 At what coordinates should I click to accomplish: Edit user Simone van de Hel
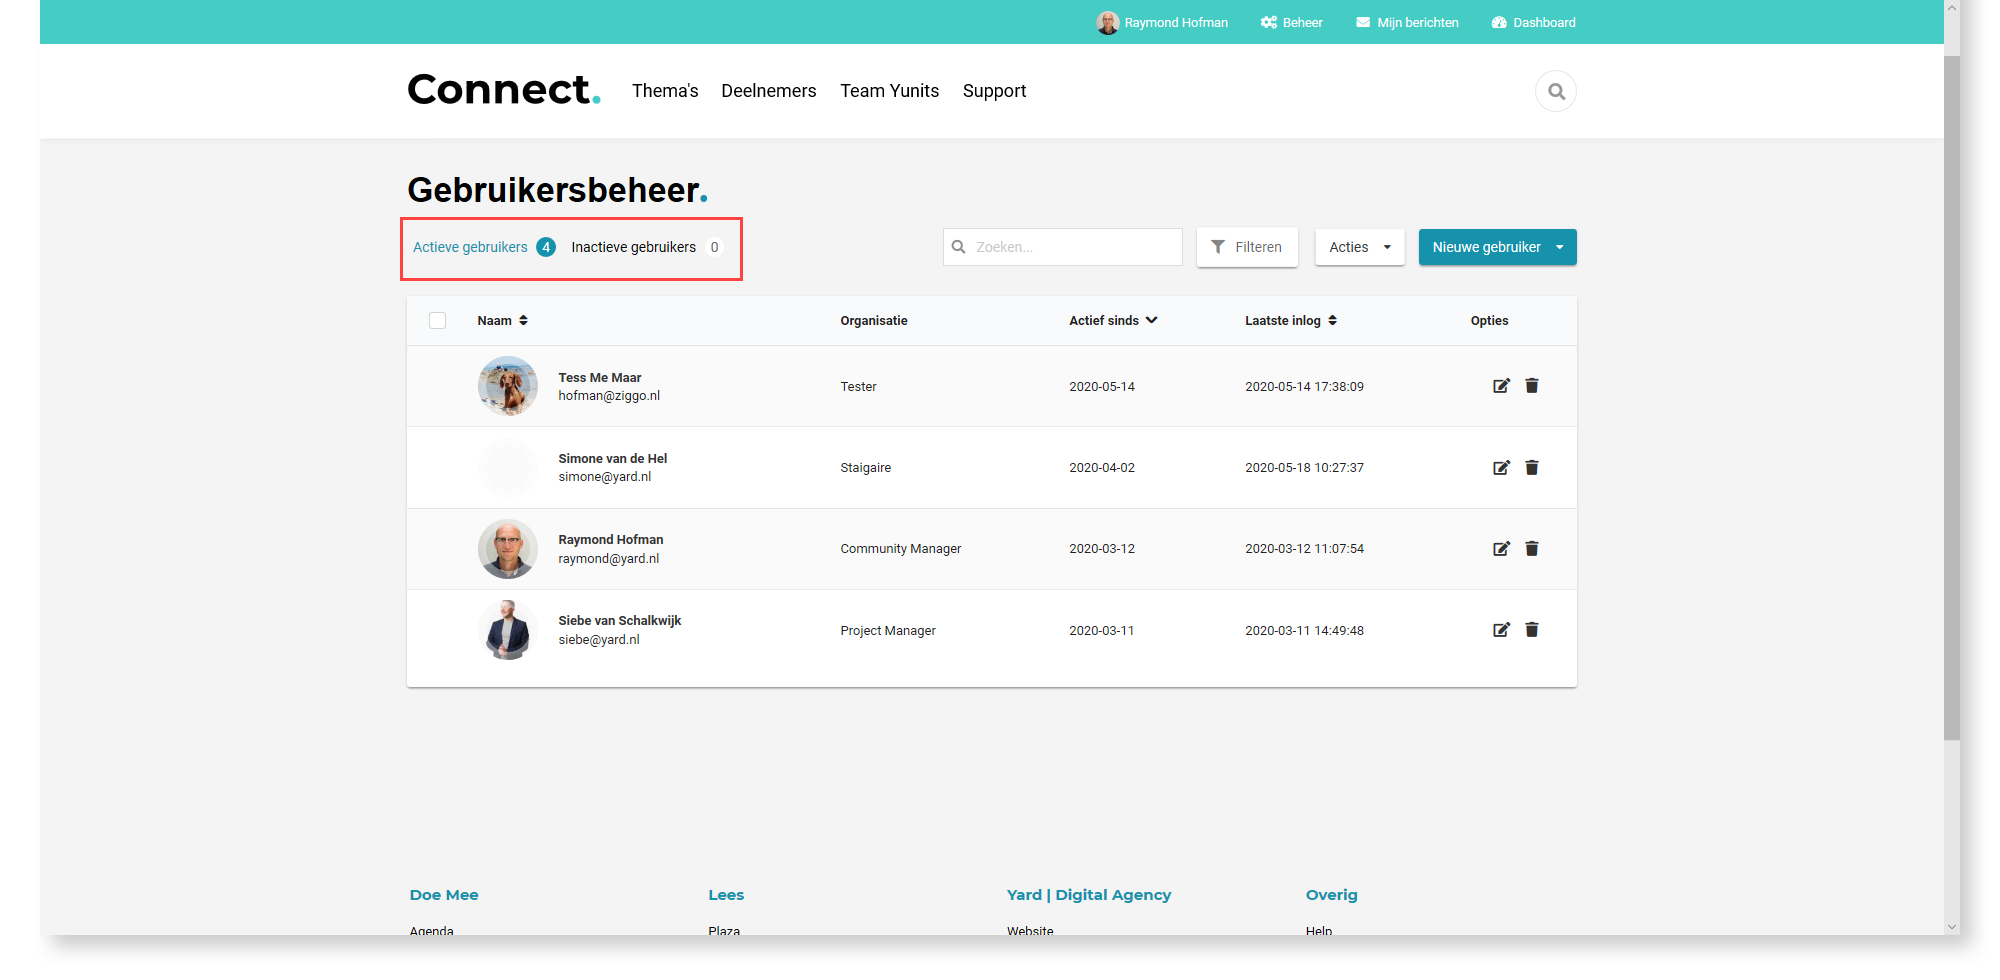pos(1501,467)
